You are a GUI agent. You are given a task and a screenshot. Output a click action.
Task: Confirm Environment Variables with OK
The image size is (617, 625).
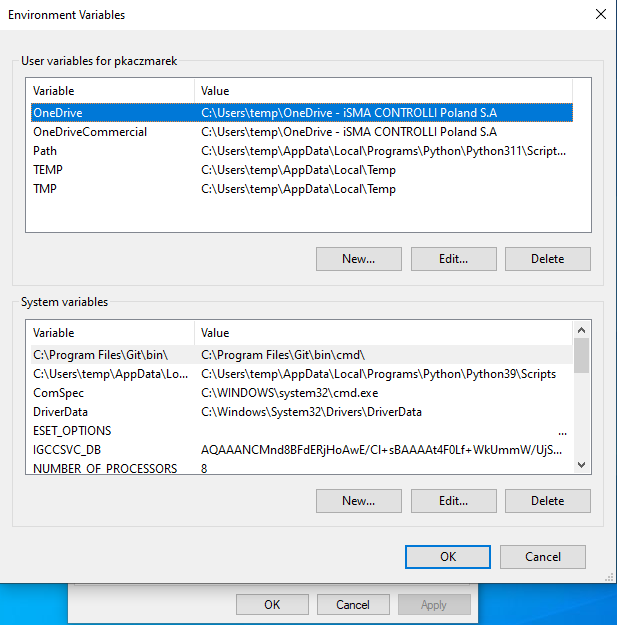448,557
